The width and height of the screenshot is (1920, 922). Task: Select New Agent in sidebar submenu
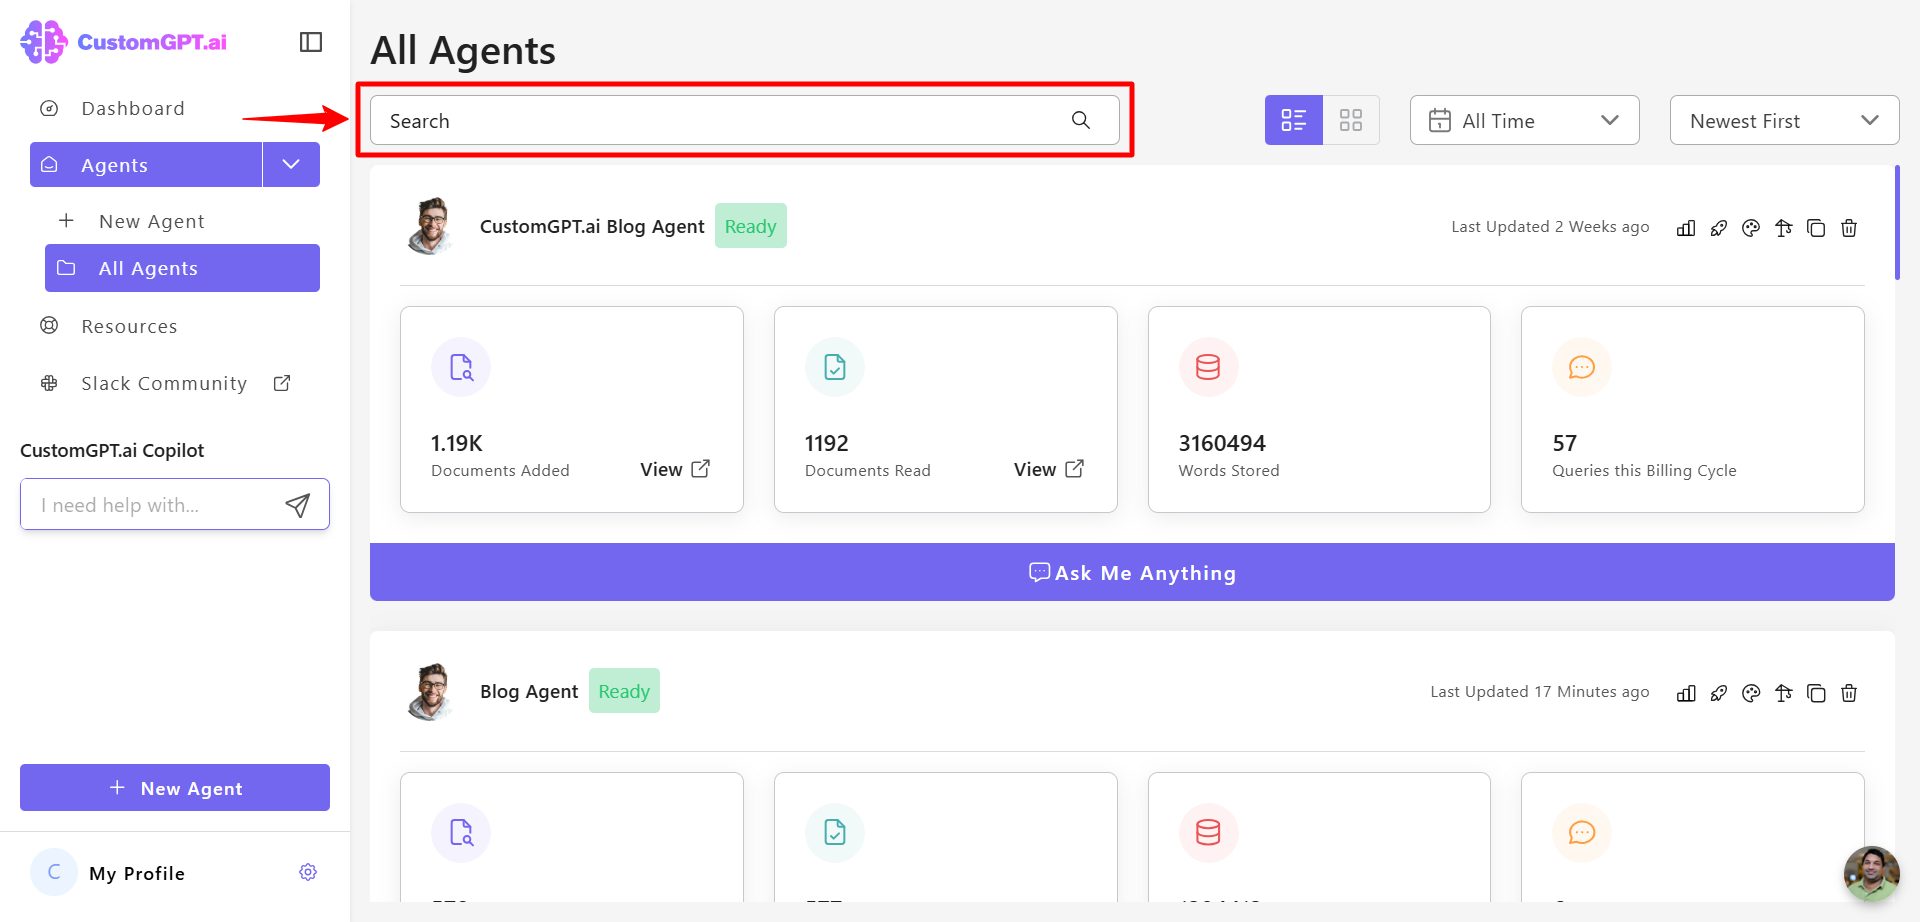click(152, 221)
